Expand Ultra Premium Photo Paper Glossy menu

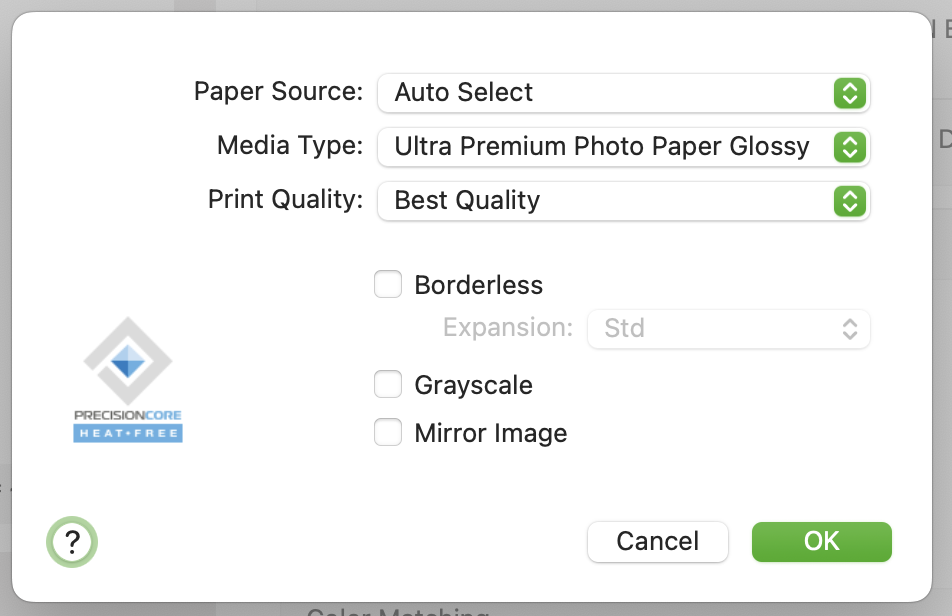pyautogui.click(x=624, y=147)
